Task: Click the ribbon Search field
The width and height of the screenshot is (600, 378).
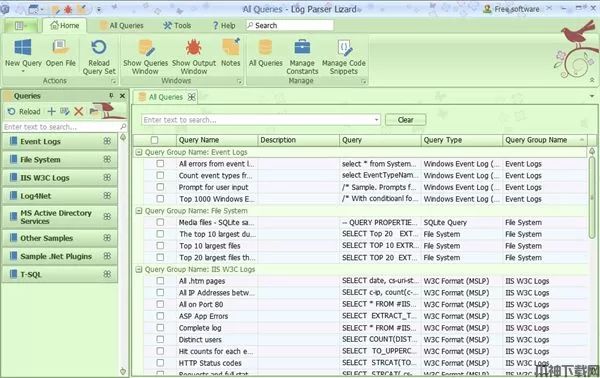Action: [x=290, y=25]
